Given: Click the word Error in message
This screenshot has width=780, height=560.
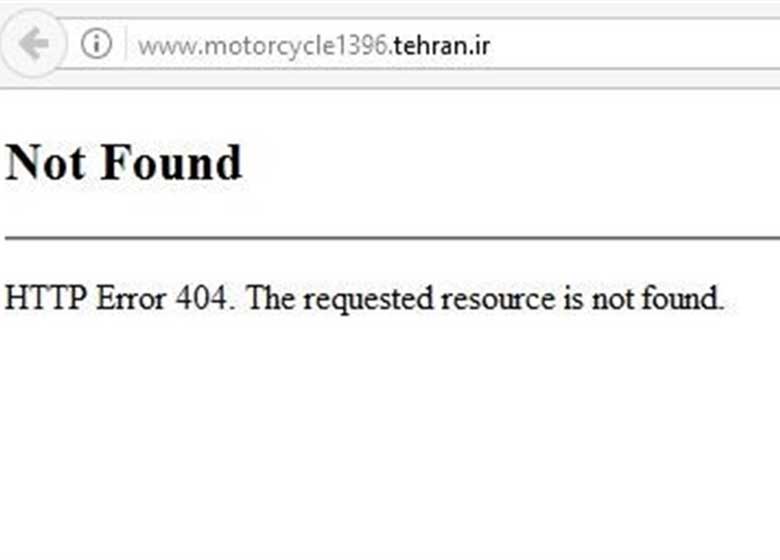Looking at the screenshot, I should (x=131, y=297).
